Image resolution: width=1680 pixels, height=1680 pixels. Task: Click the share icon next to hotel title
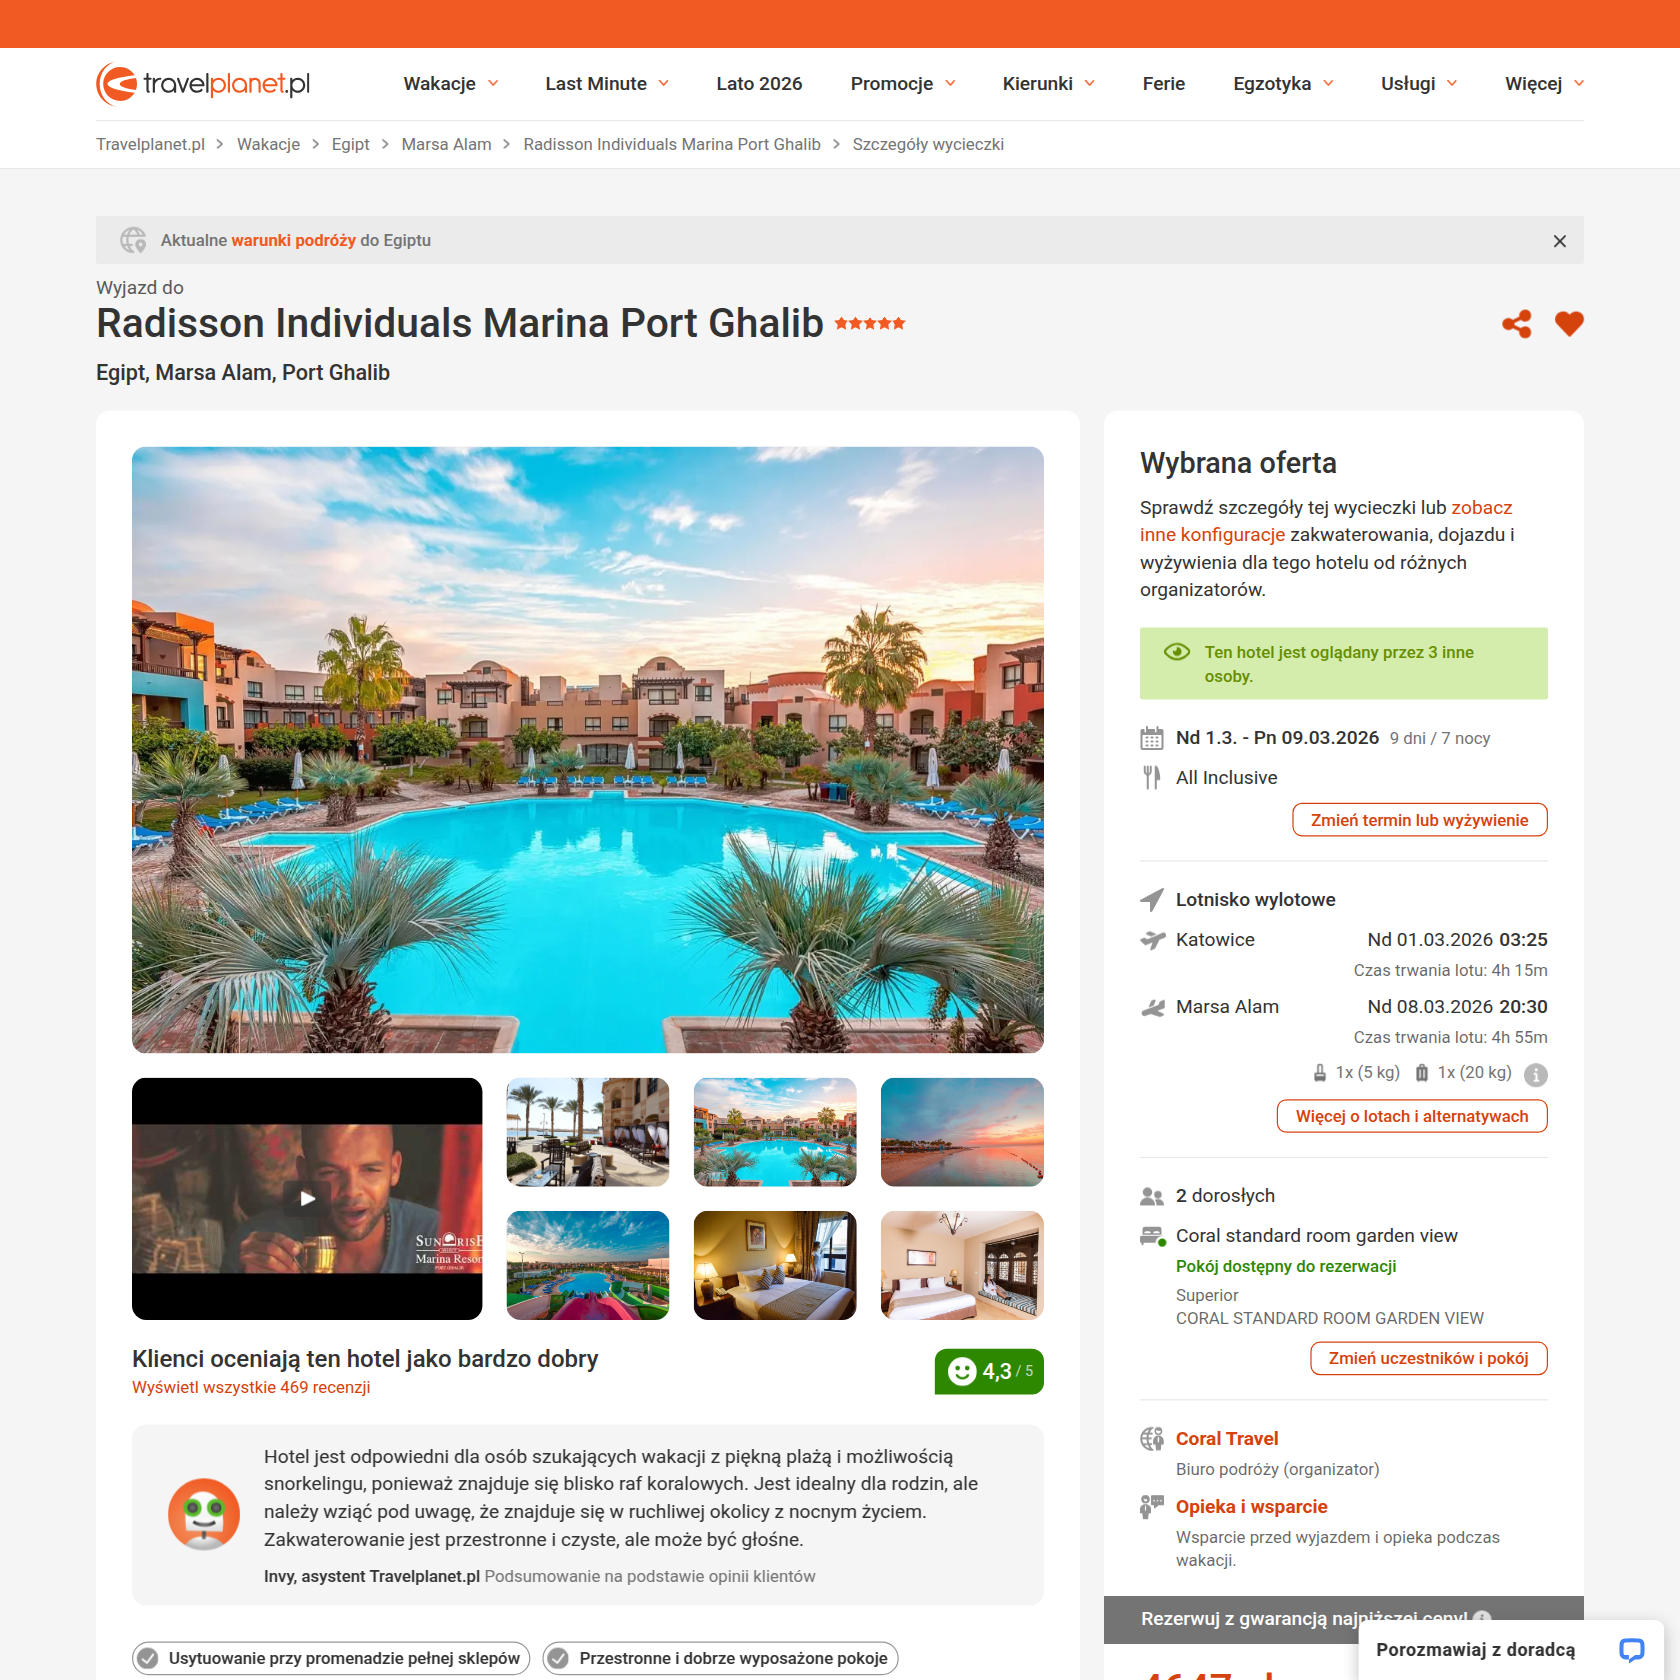(1516, 324)
